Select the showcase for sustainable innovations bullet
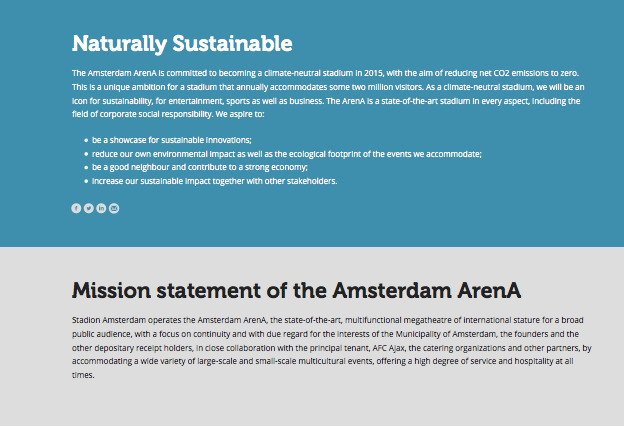This screenshot has width=624, height=427. tap(172, 140)
